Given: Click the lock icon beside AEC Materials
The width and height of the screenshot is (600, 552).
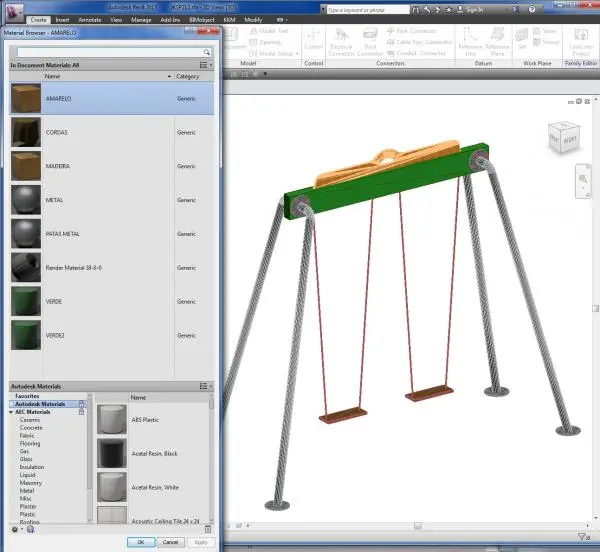Looking at the screenshot, I should coord(81,412).
